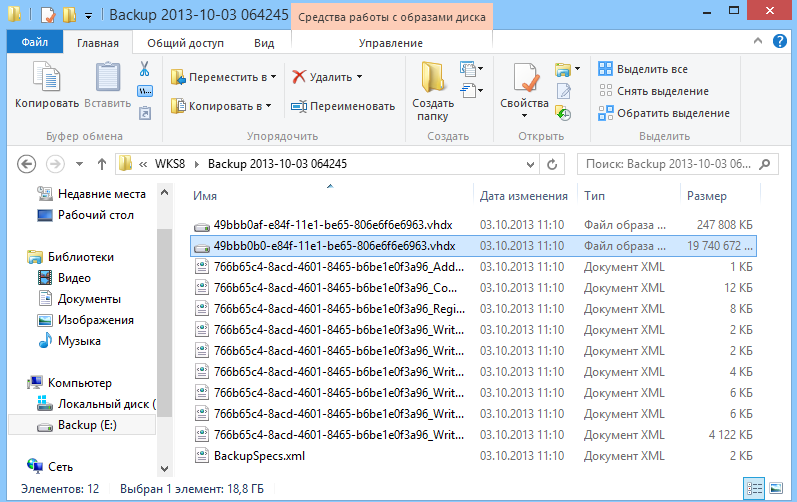Screen dimensions: 797x502
Task: Open the Recent locations dropdown arrow
Action: coord(79,164)
